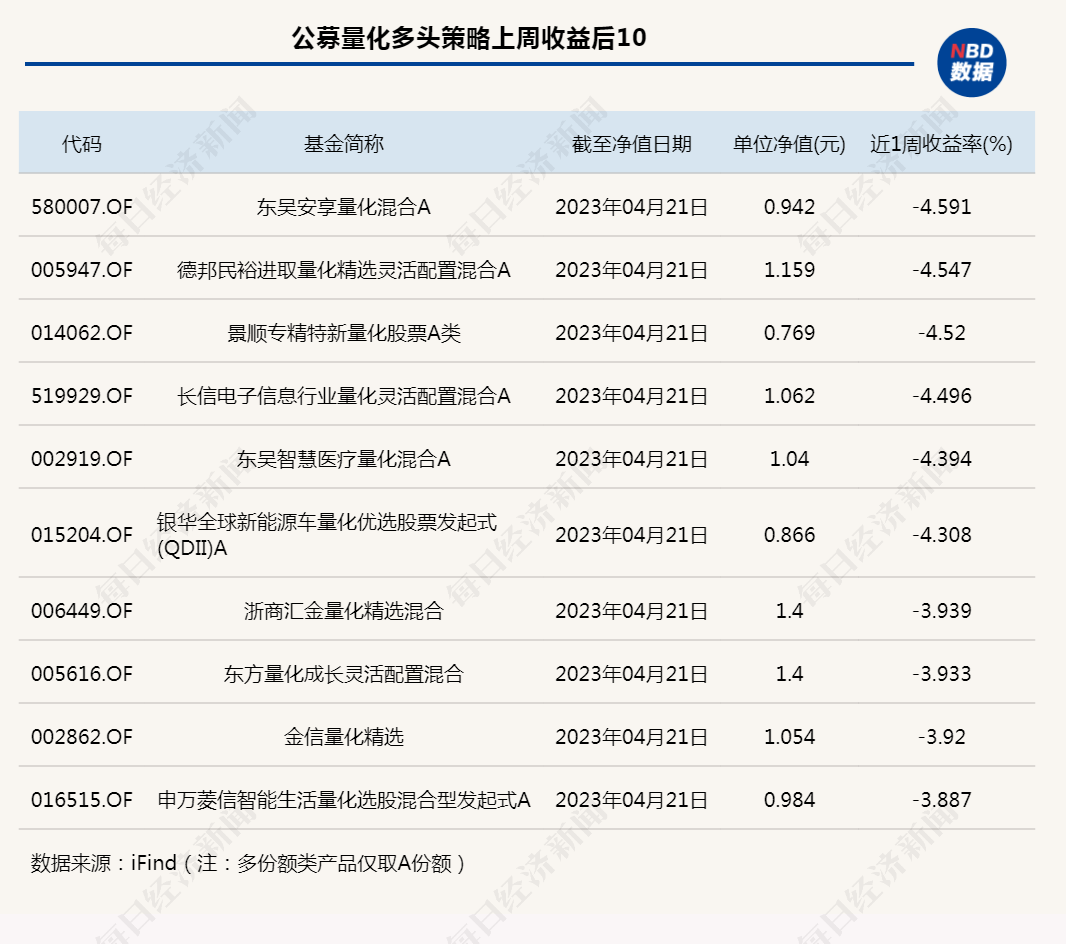Click the date in the 014062.OF row
The image size is (1066, 944).
click(632, 333)
